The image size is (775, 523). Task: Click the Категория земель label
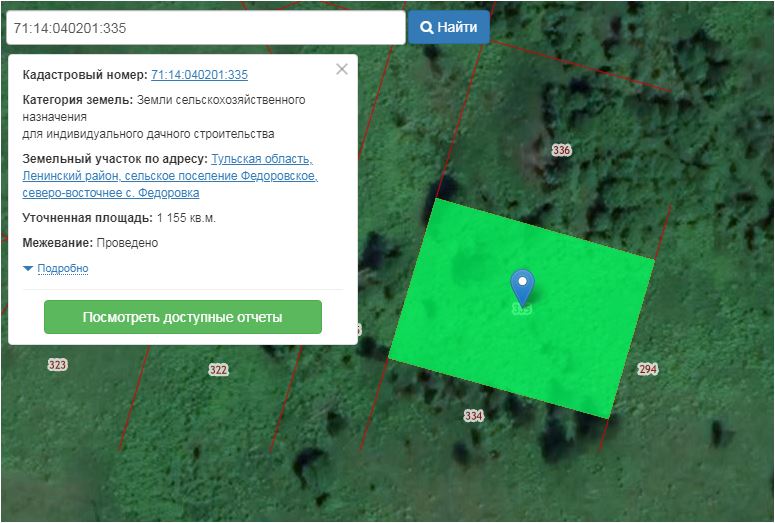click(x=77, y=100)
